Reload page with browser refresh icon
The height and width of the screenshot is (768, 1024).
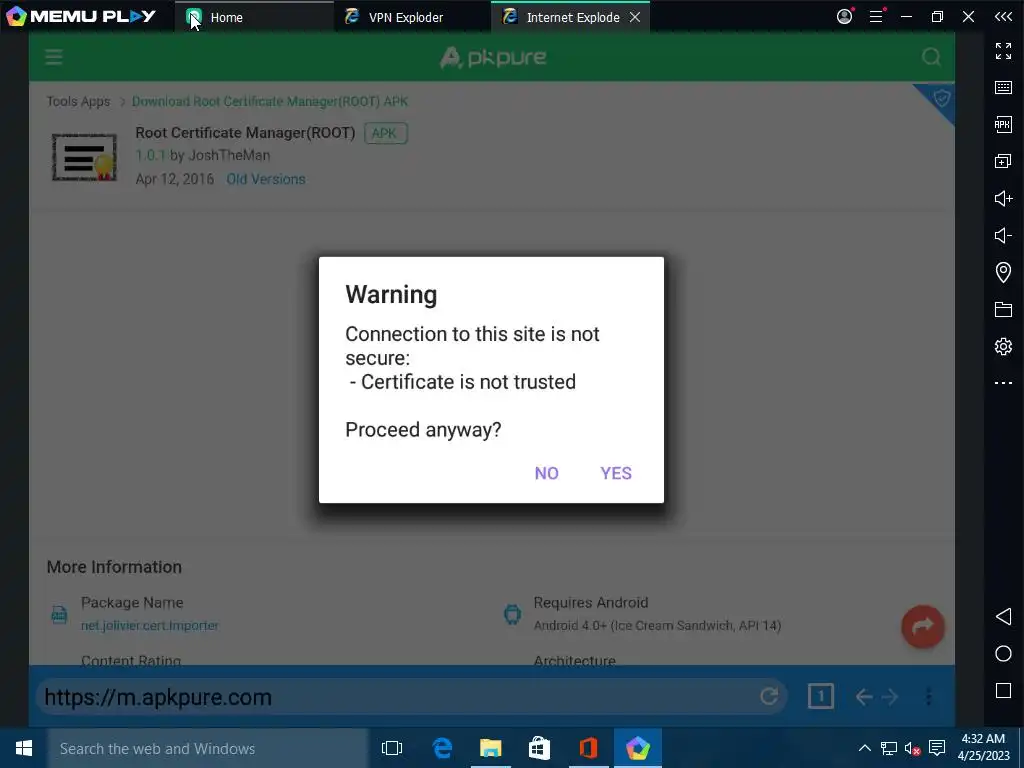click(769, 696)
